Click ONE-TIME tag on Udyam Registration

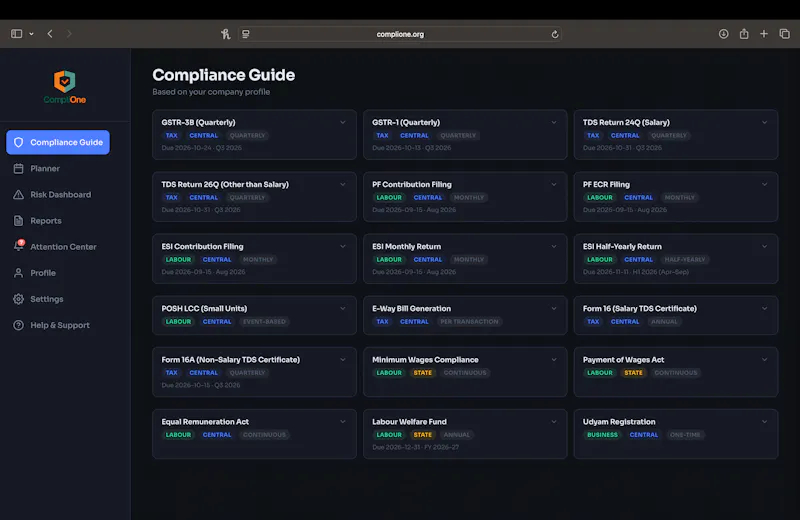click(x=685, y=435)
